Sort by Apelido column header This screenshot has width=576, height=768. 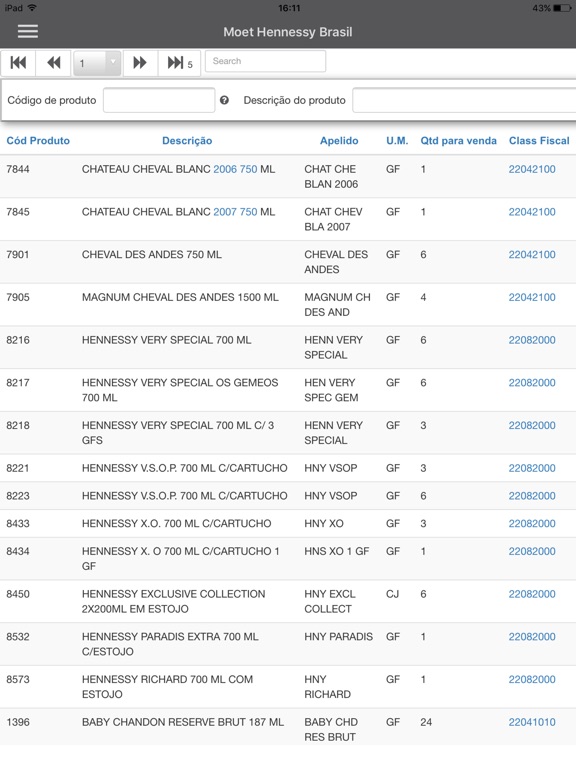tap(339, 141)
